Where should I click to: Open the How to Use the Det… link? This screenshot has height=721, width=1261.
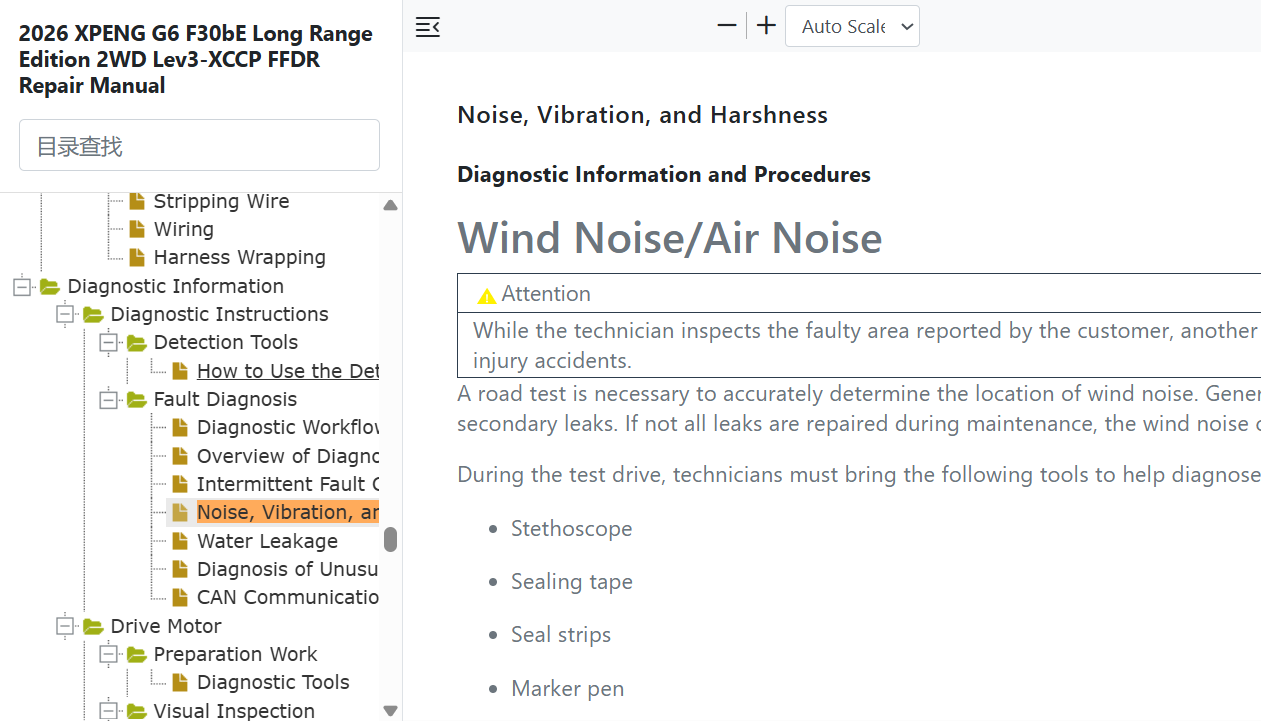tap(287, 371)
